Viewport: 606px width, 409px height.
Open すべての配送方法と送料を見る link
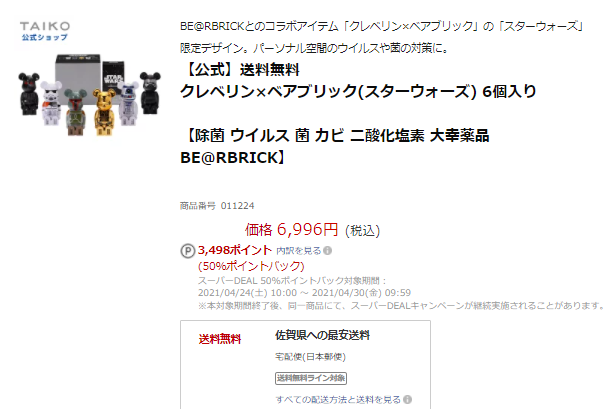[338, 399]
